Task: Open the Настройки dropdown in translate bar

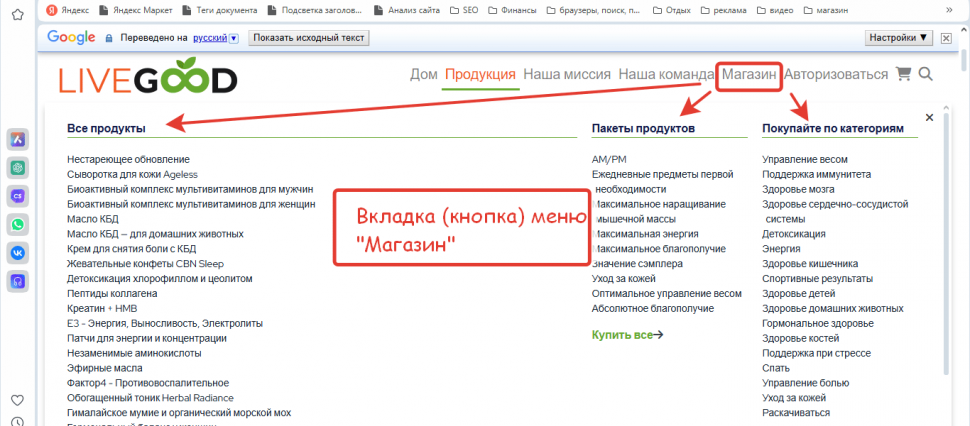Action: pyautogui.click(x=899, y=38)
